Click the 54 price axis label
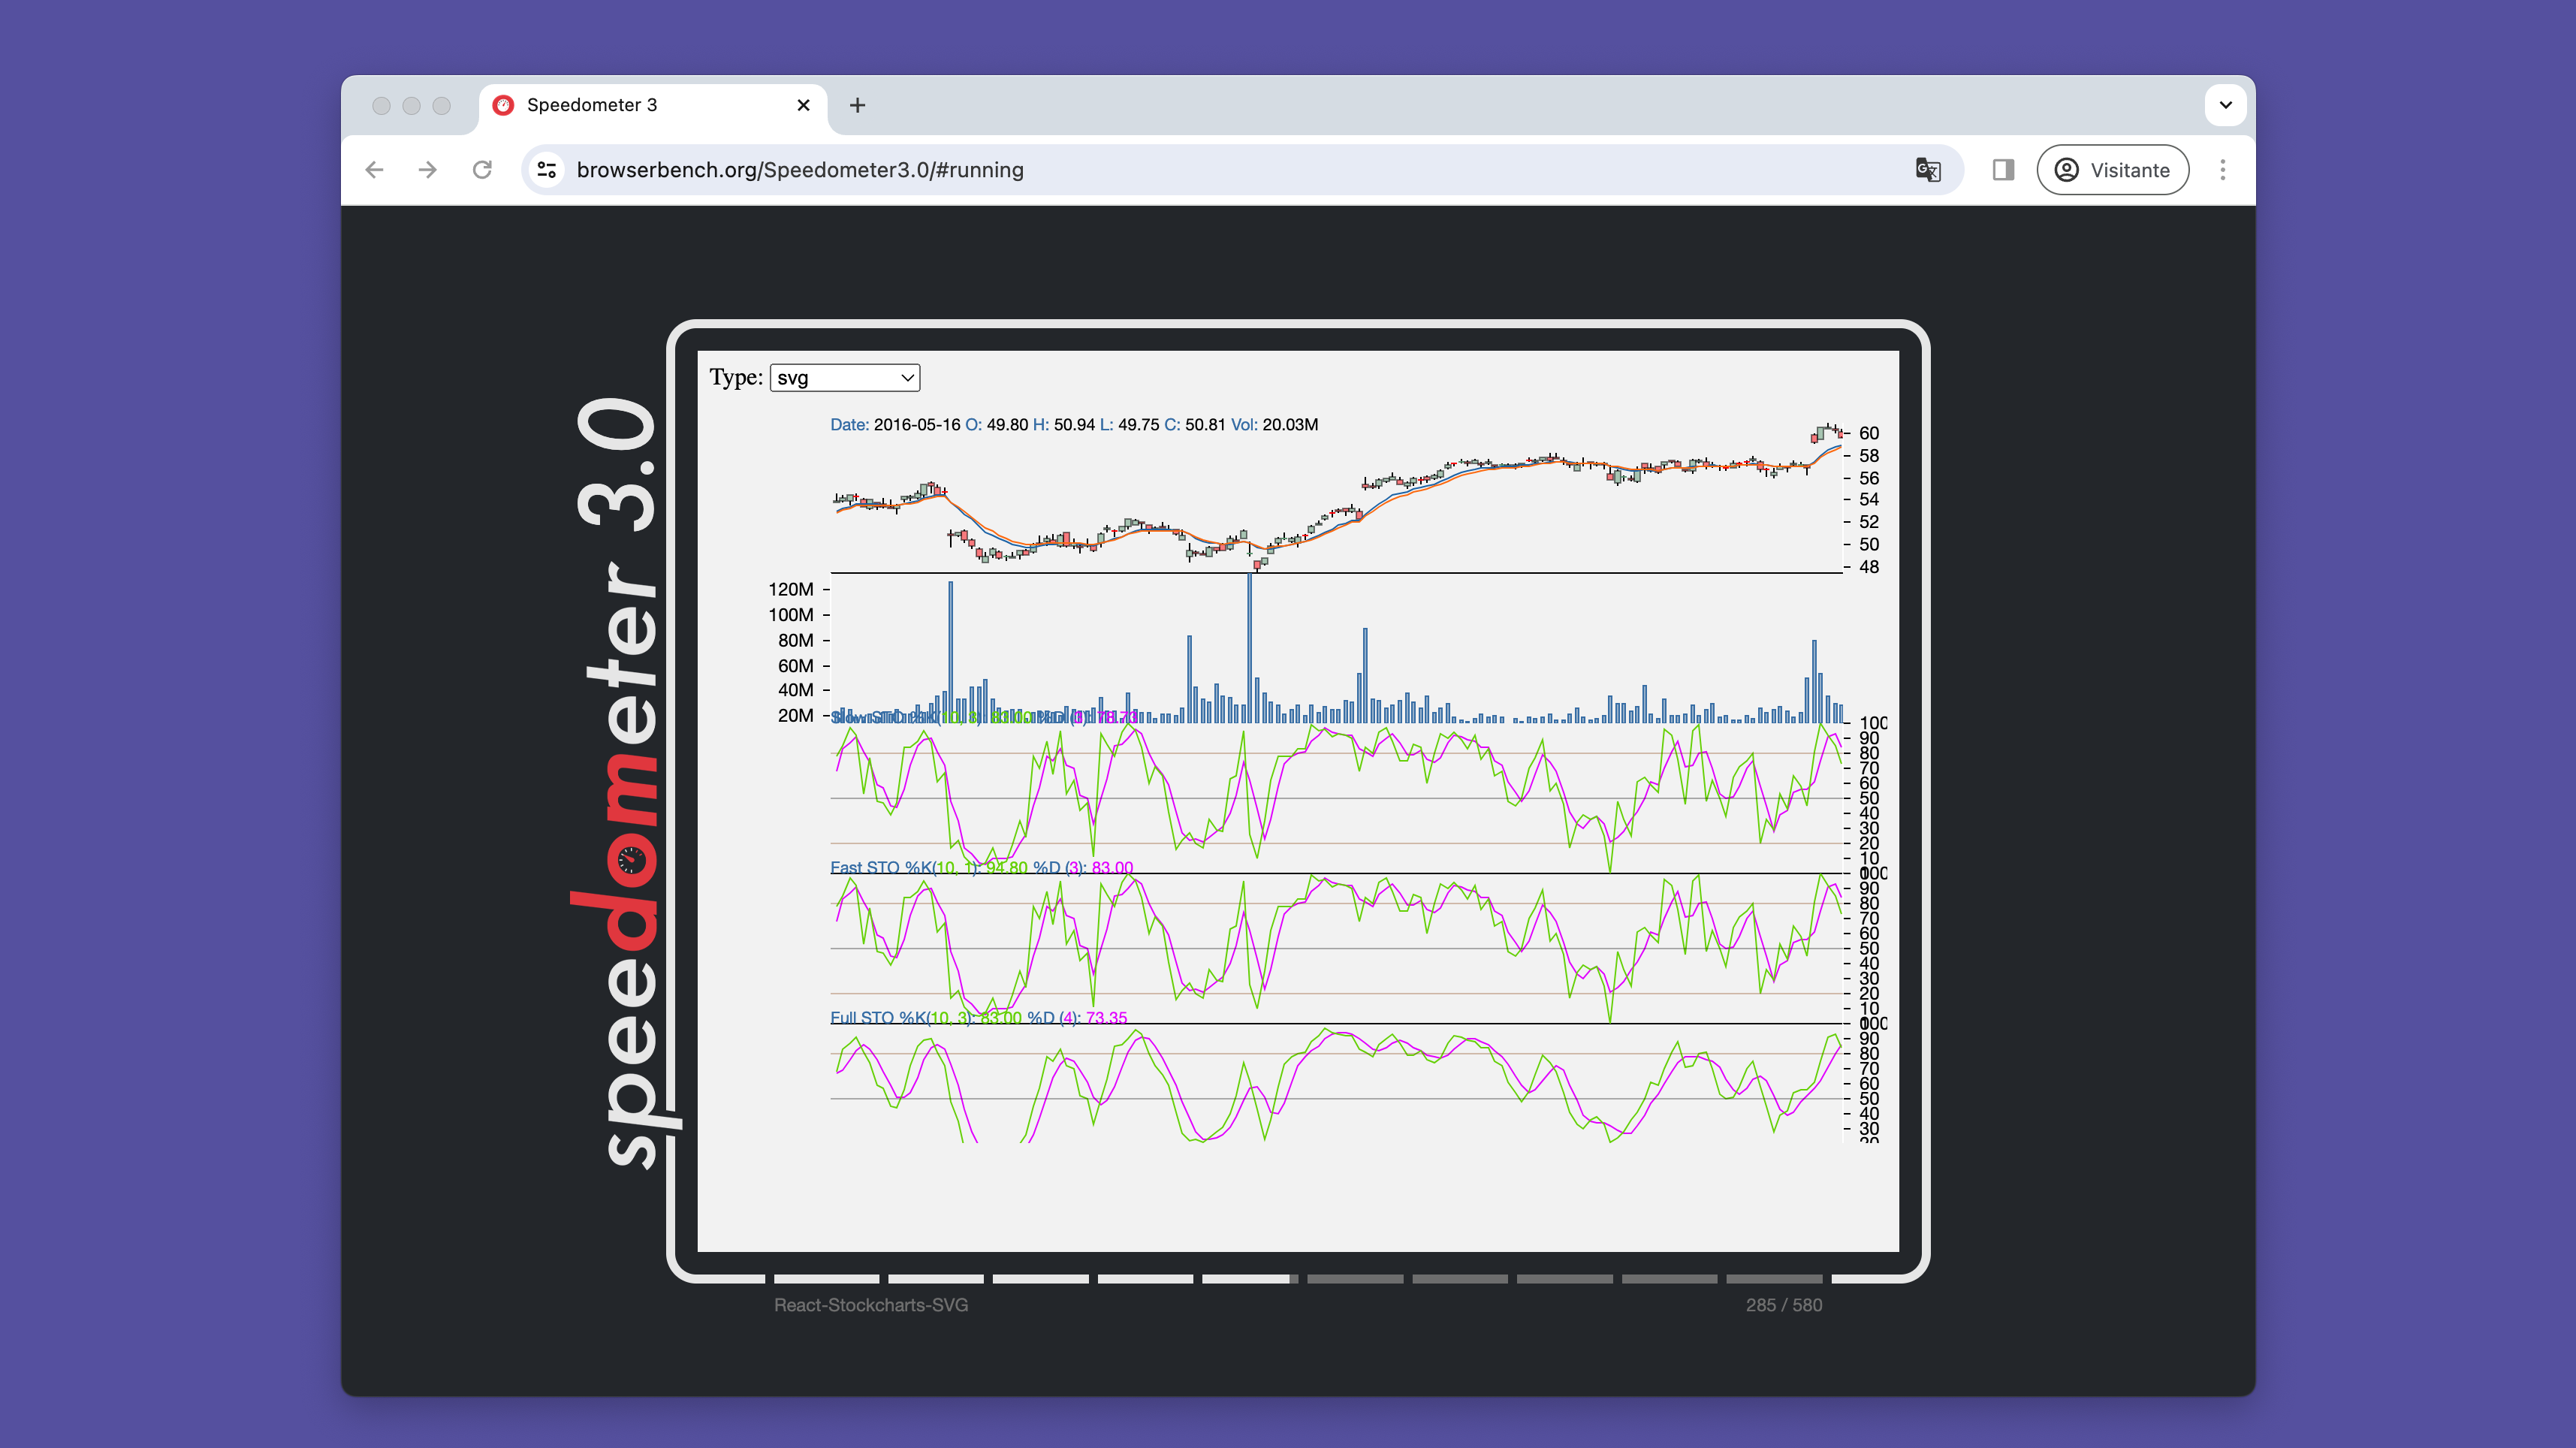 (1868, 499)
